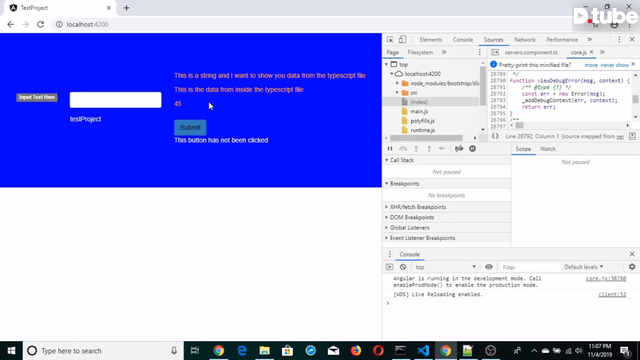Open polyfills.js in file tree
The height and width of the screenshot is (360, 640).
[x=422, y=121]
